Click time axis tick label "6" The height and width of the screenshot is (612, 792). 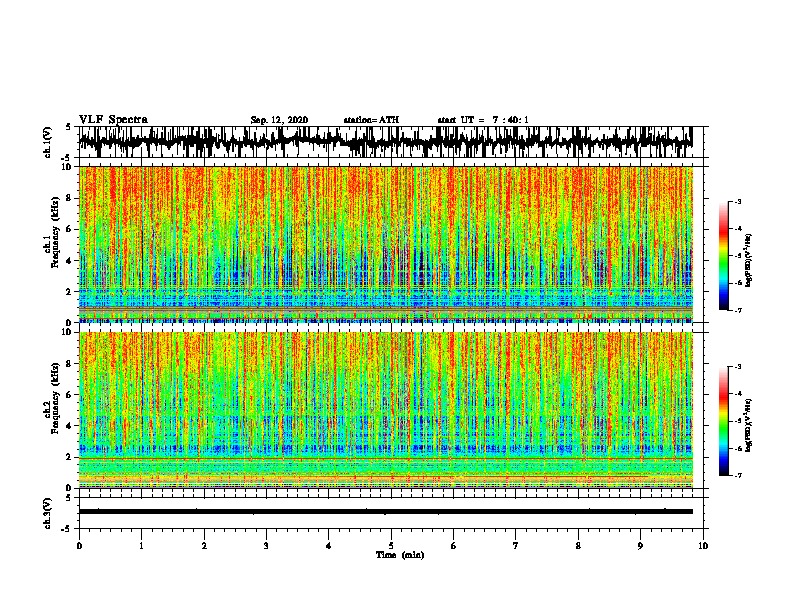pos(453,546)
